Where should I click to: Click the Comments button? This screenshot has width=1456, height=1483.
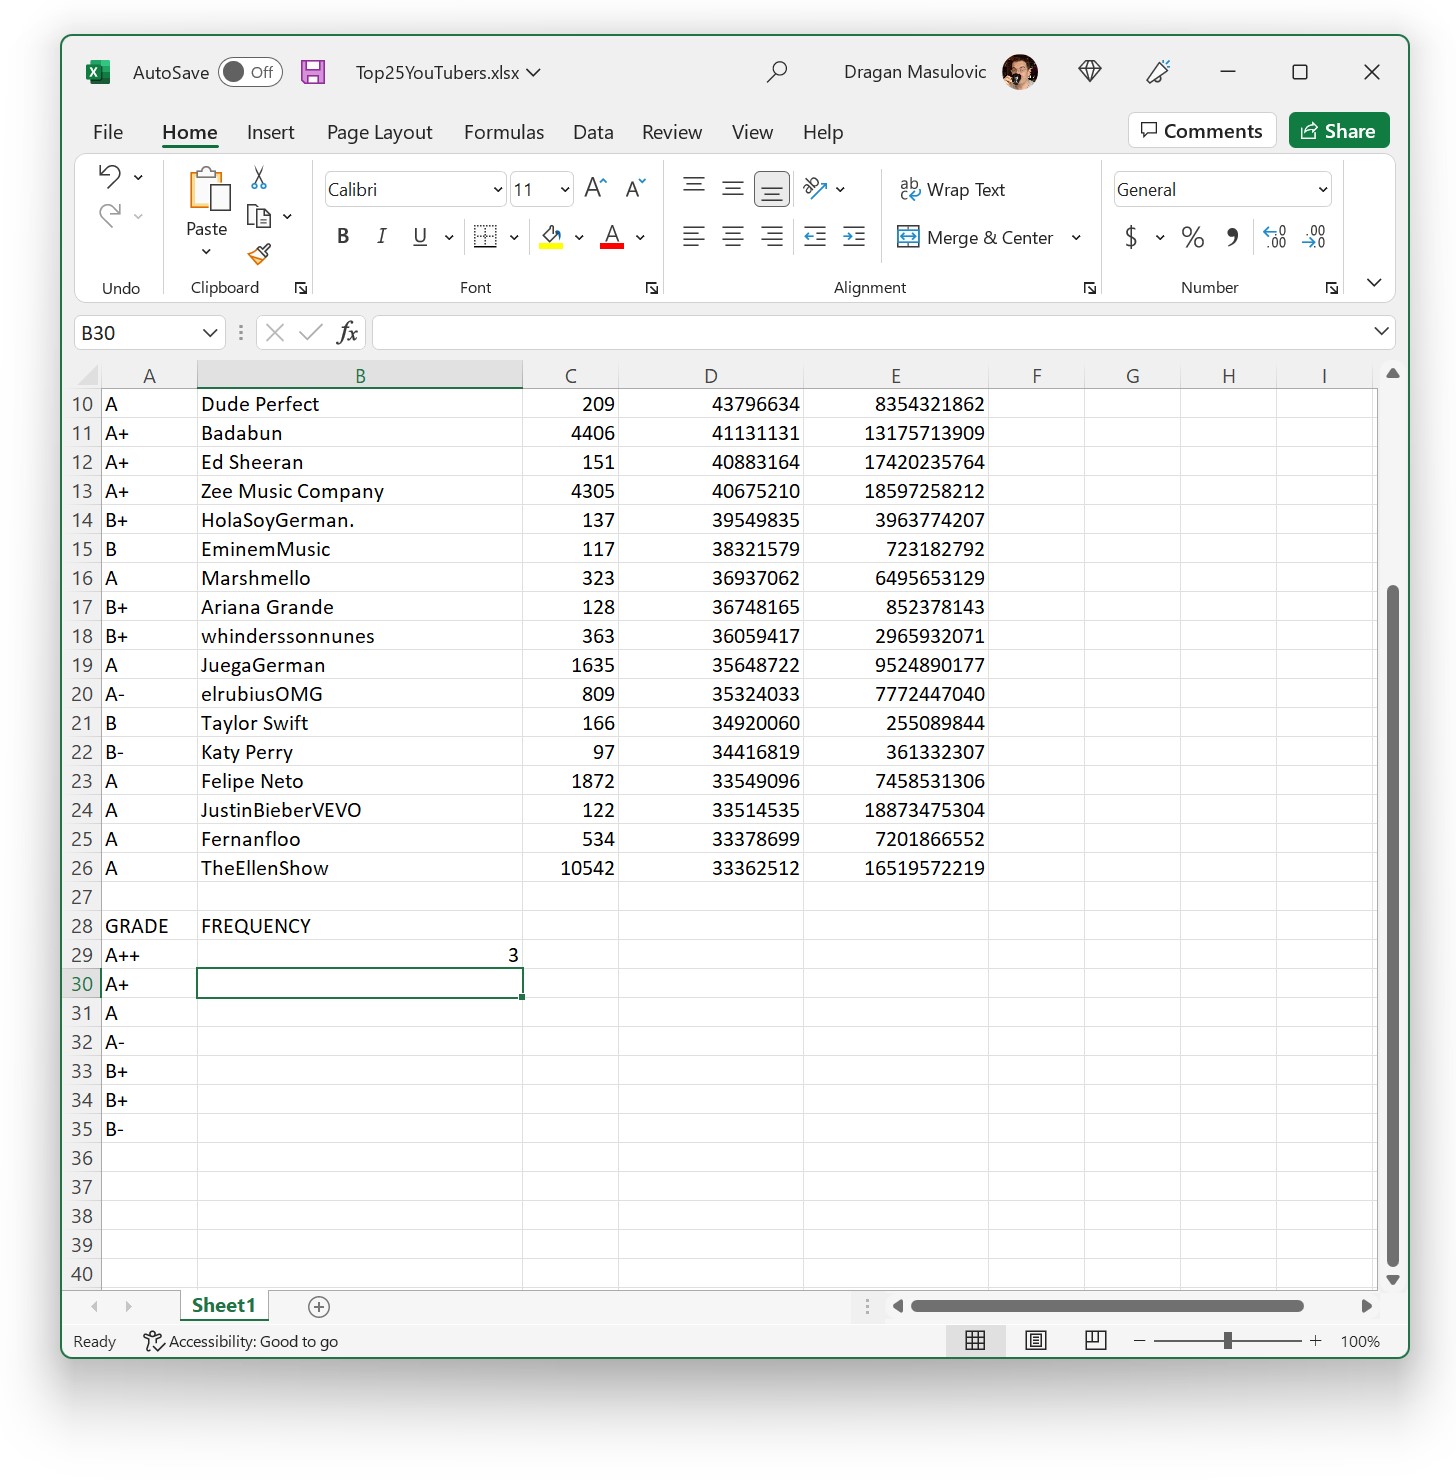coord(1202,131)
